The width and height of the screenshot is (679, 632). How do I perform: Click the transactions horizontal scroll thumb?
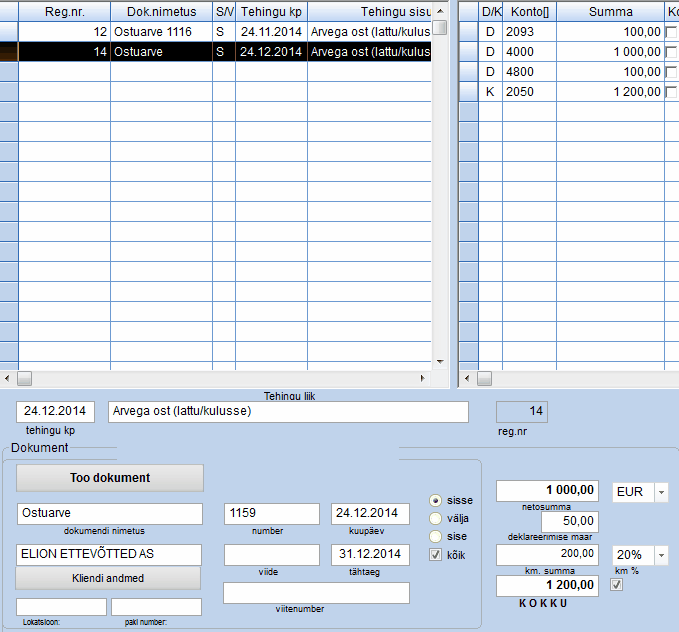click(24, 378)
